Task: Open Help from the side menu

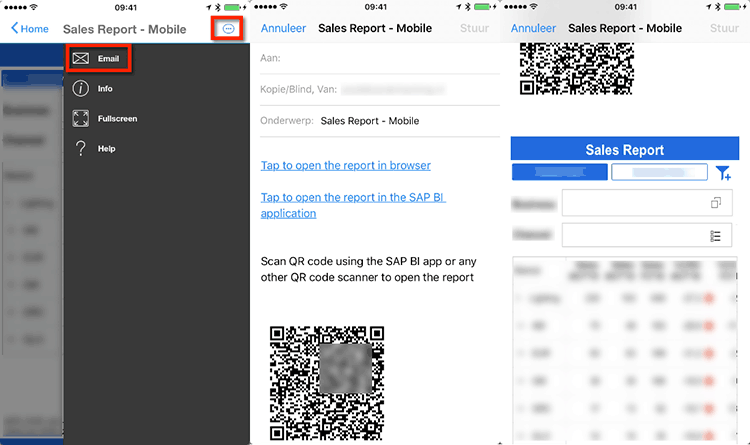Action: (x=106, y=149)
